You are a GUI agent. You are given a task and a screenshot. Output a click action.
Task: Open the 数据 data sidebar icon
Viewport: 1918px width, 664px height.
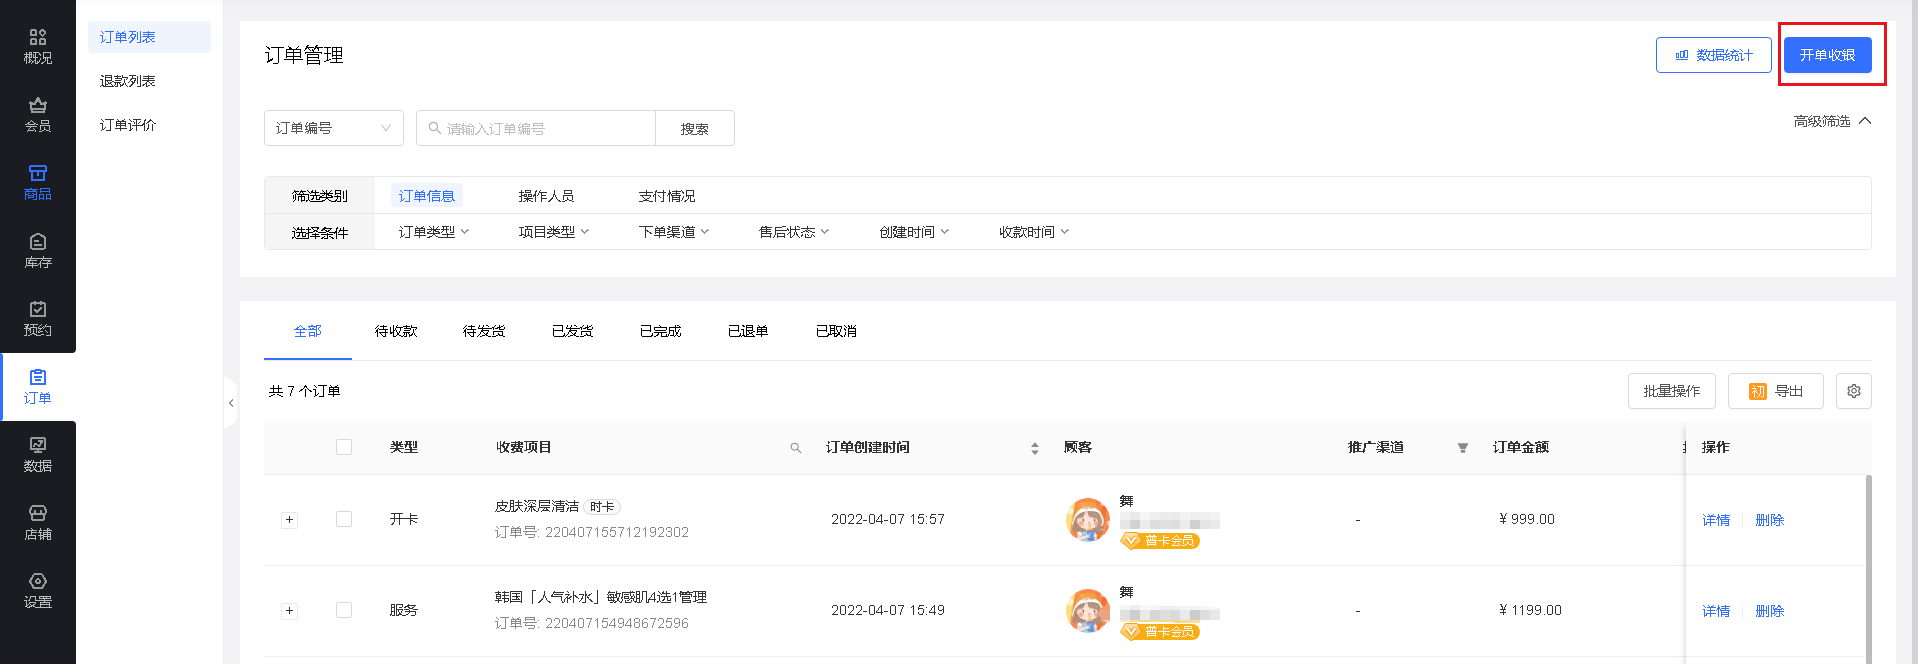pyautogui.click(x=38, y=455)
